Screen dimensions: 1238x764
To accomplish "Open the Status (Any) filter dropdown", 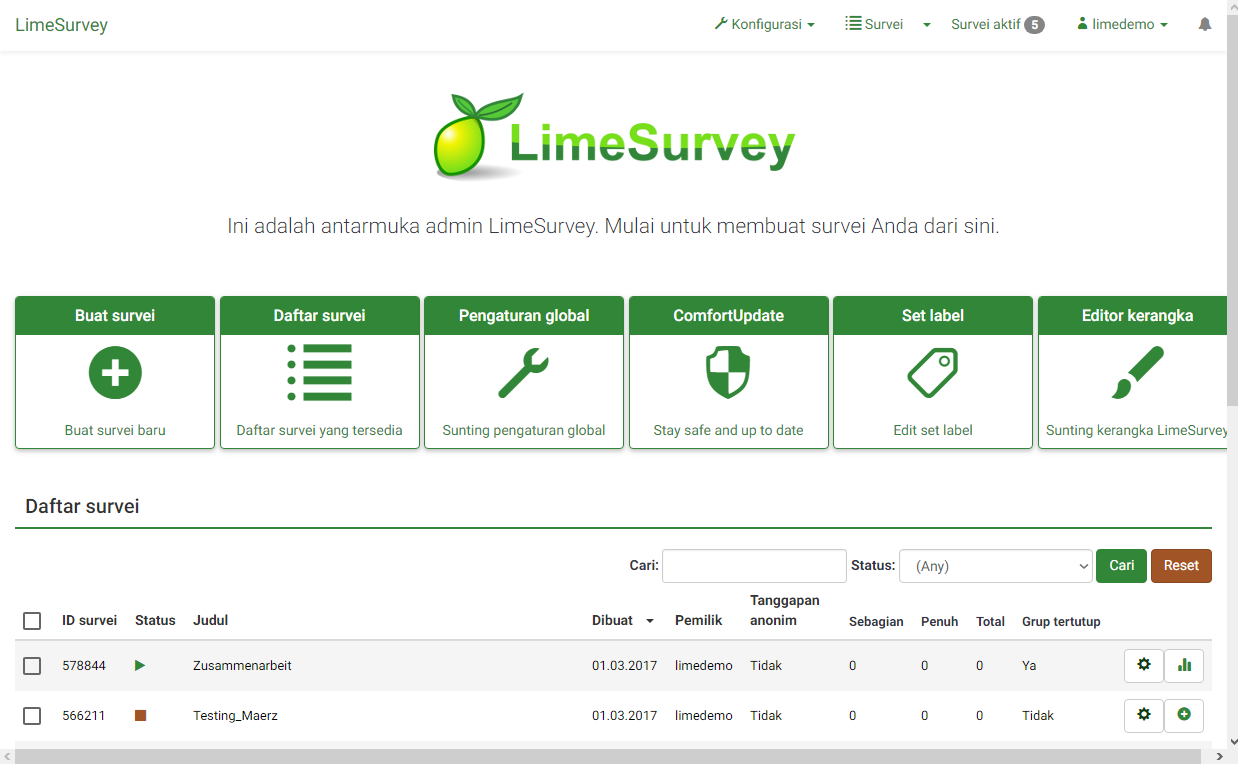I will (996, 566).
